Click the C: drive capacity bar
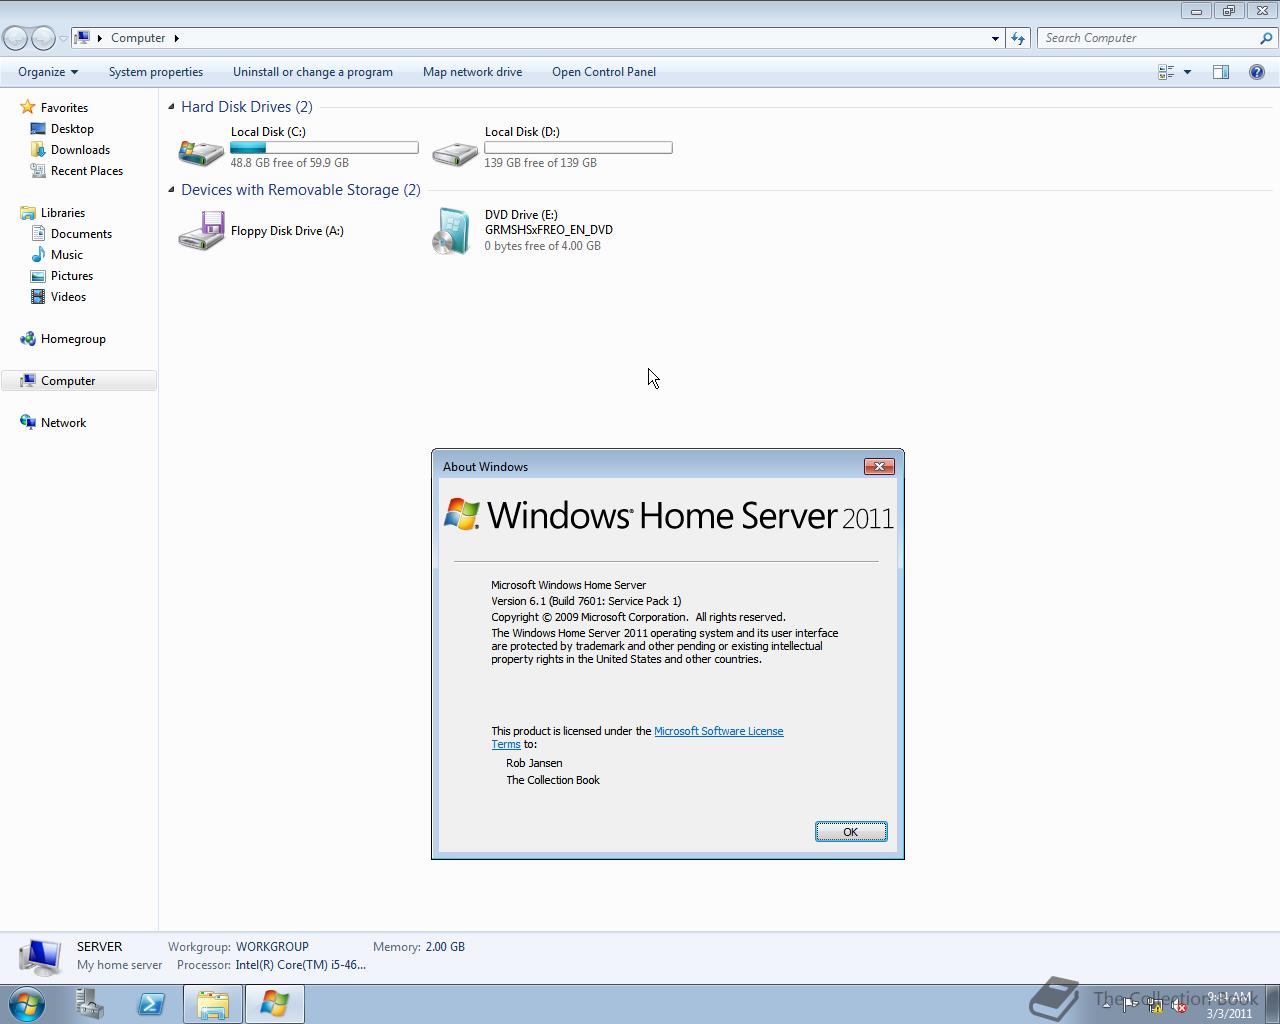Viewport: 1280px width, 1024px height. pos(324,148)
